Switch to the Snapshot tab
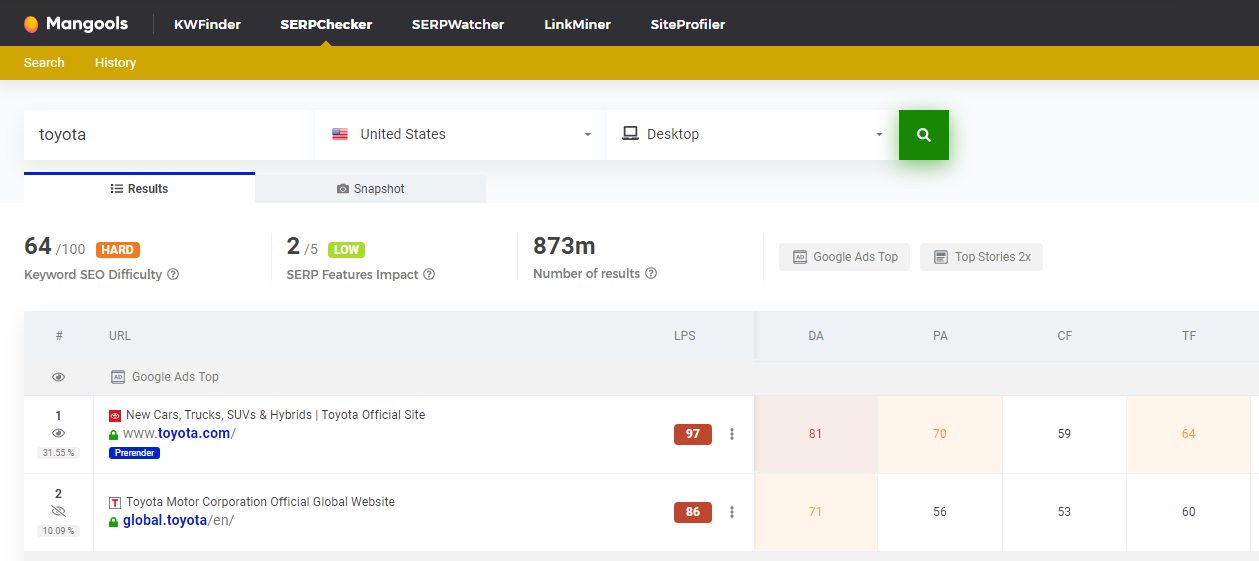 tap(371, 188)
